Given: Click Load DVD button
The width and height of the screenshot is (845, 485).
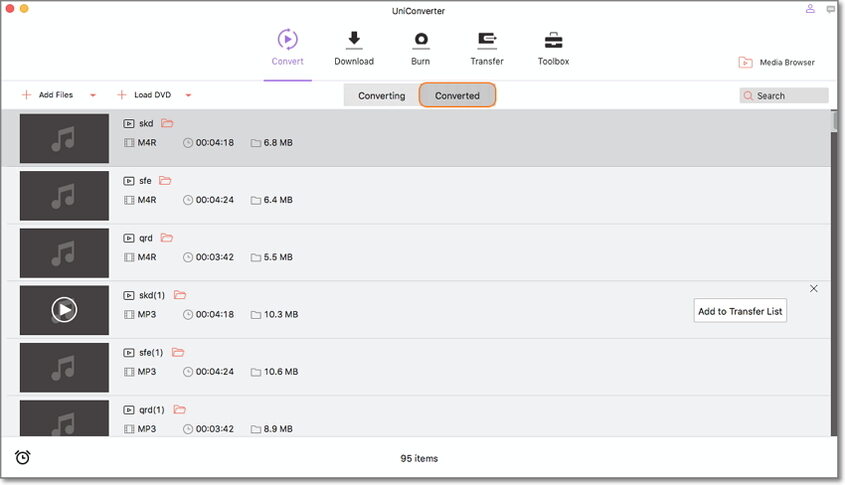Looking at the screenshot, I should click(x=144, y=95).
